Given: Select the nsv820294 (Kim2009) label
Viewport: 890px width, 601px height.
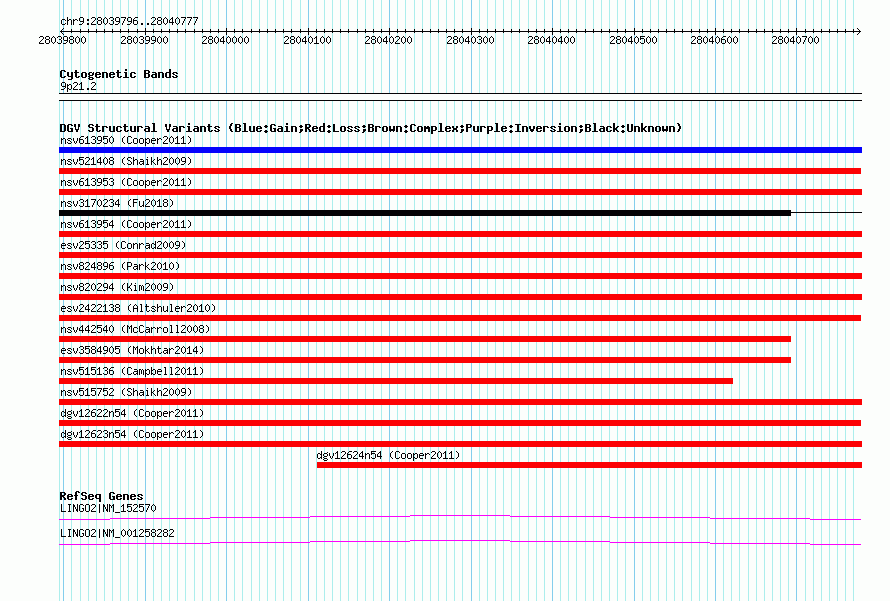Looking at the screenshot, I should coord(117,287).
